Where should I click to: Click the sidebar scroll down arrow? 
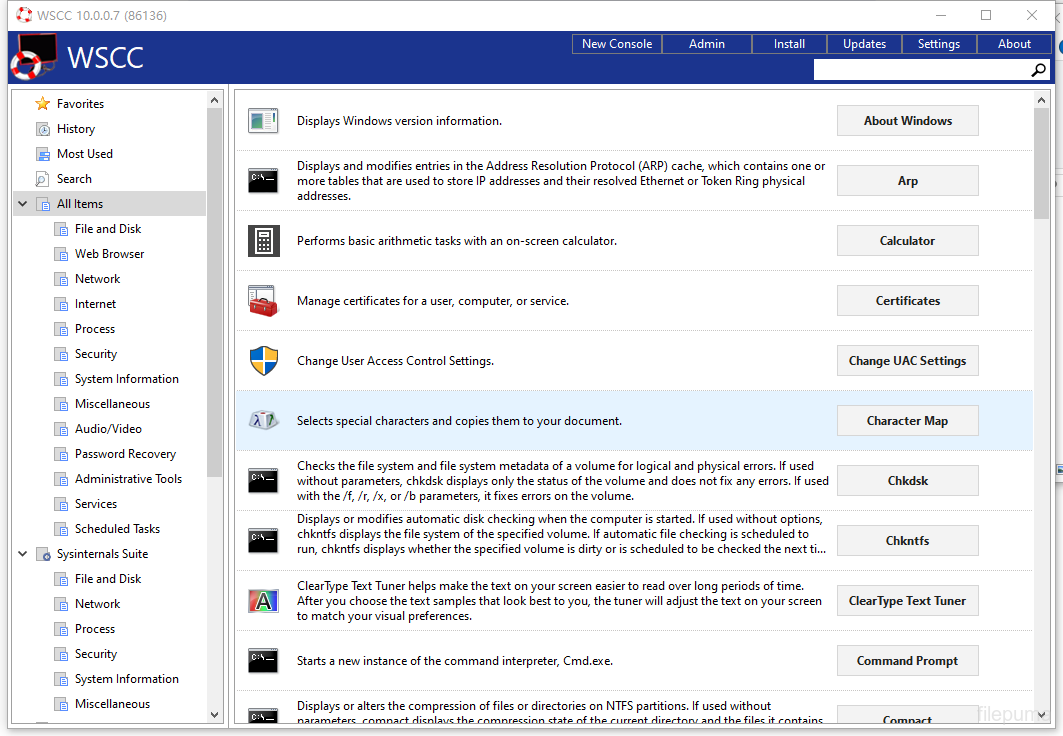[215, 715]
